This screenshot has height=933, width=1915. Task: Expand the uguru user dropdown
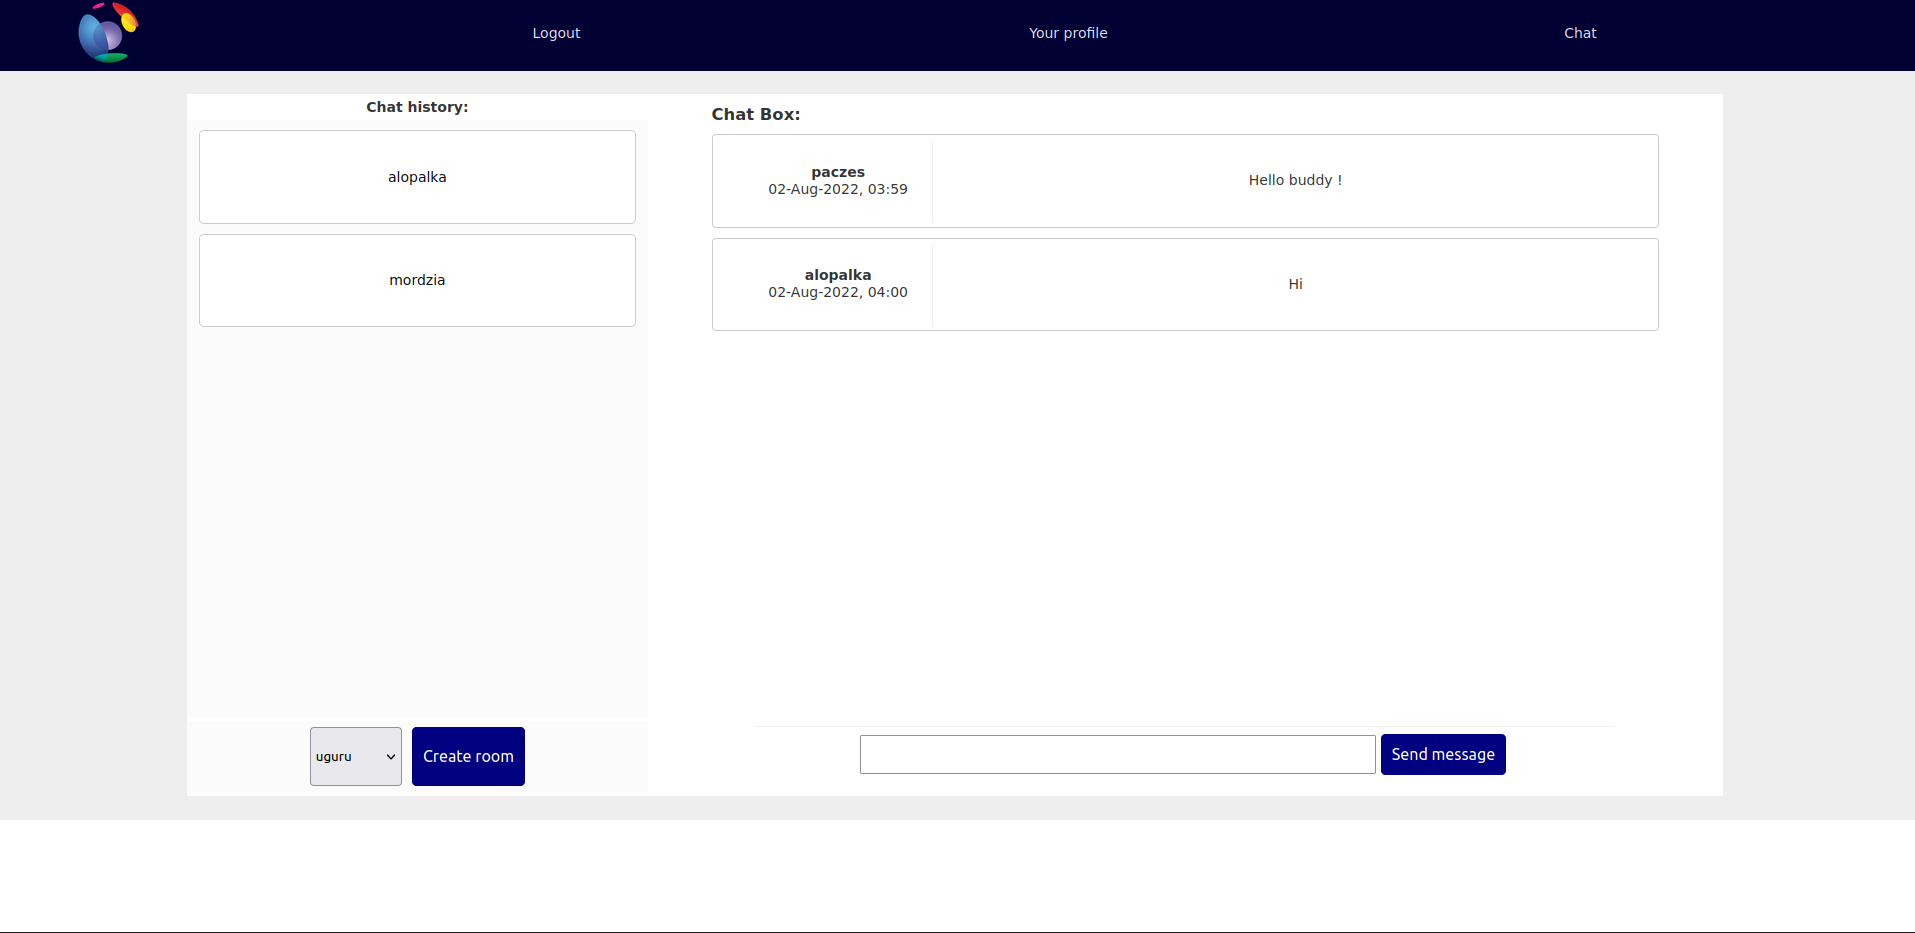coord(356,756)
